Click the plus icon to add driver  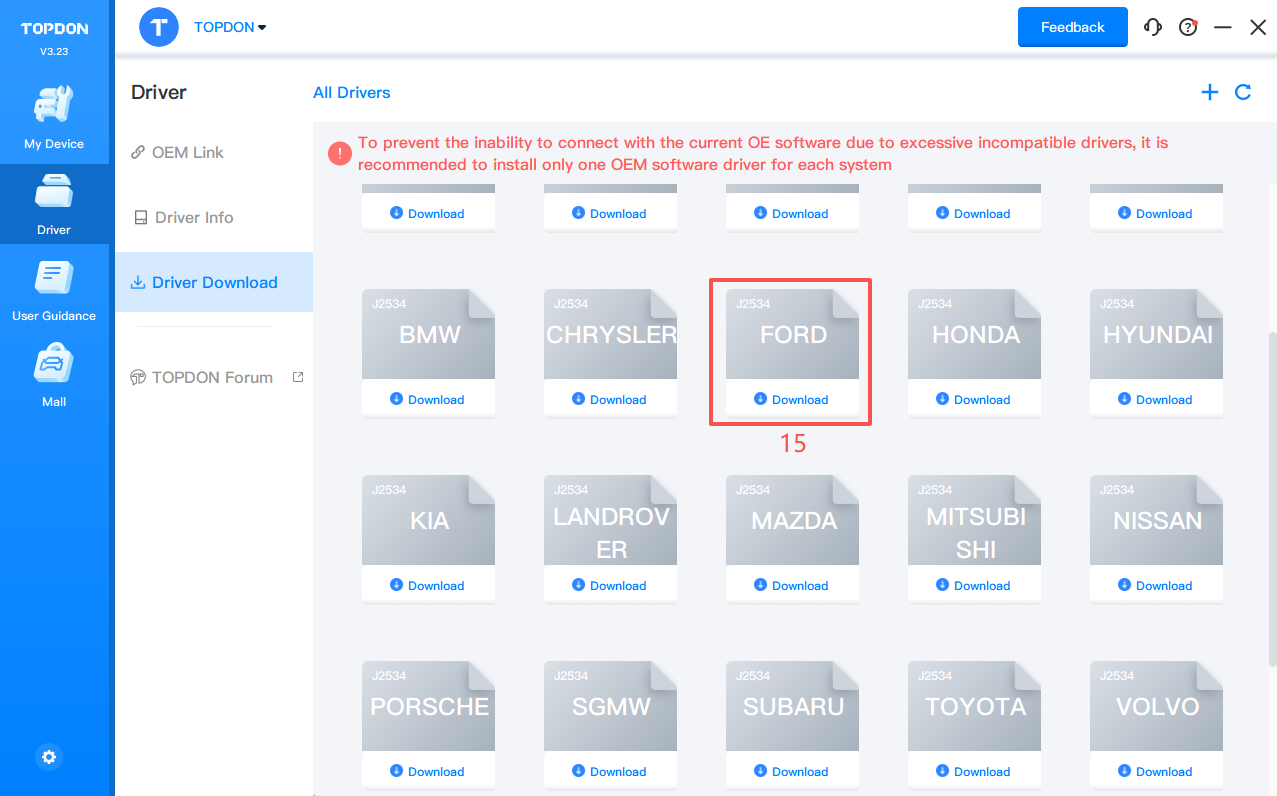coord(1210,92)
